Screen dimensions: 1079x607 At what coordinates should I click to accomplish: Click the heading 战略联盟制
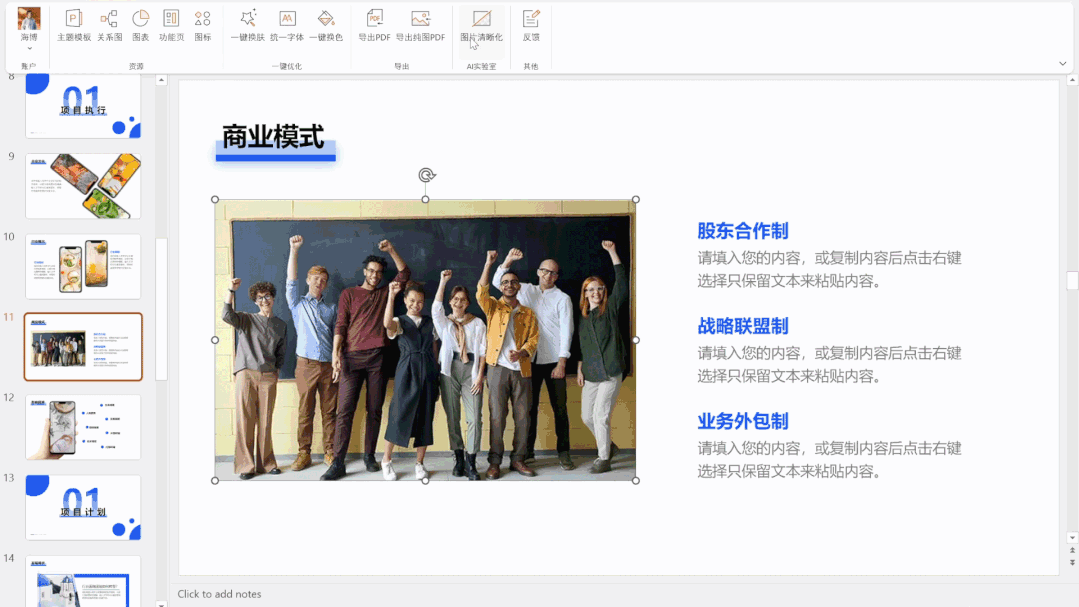743,326
